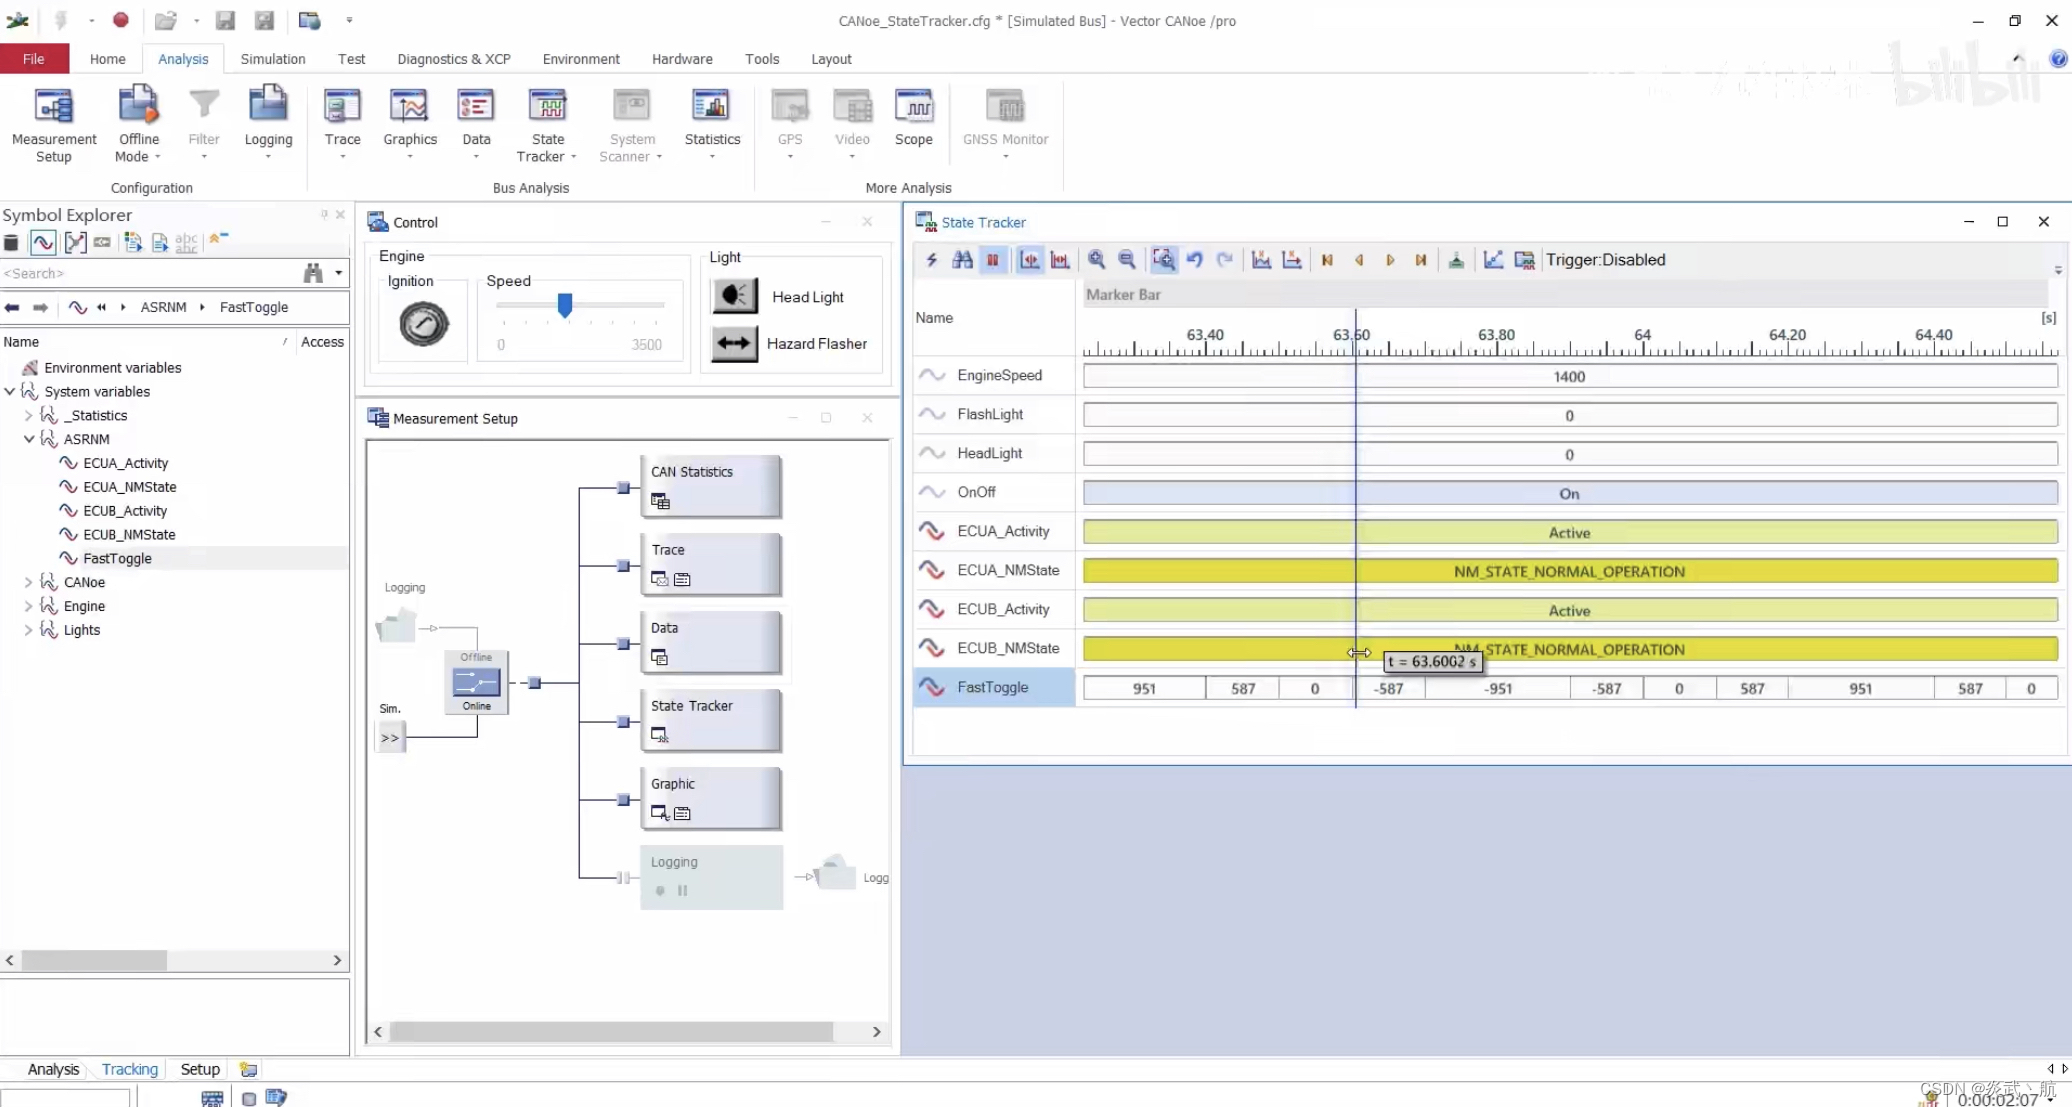Click the Trigger:Disabled label
2072x1107 pixels.
click(1605, 260)
